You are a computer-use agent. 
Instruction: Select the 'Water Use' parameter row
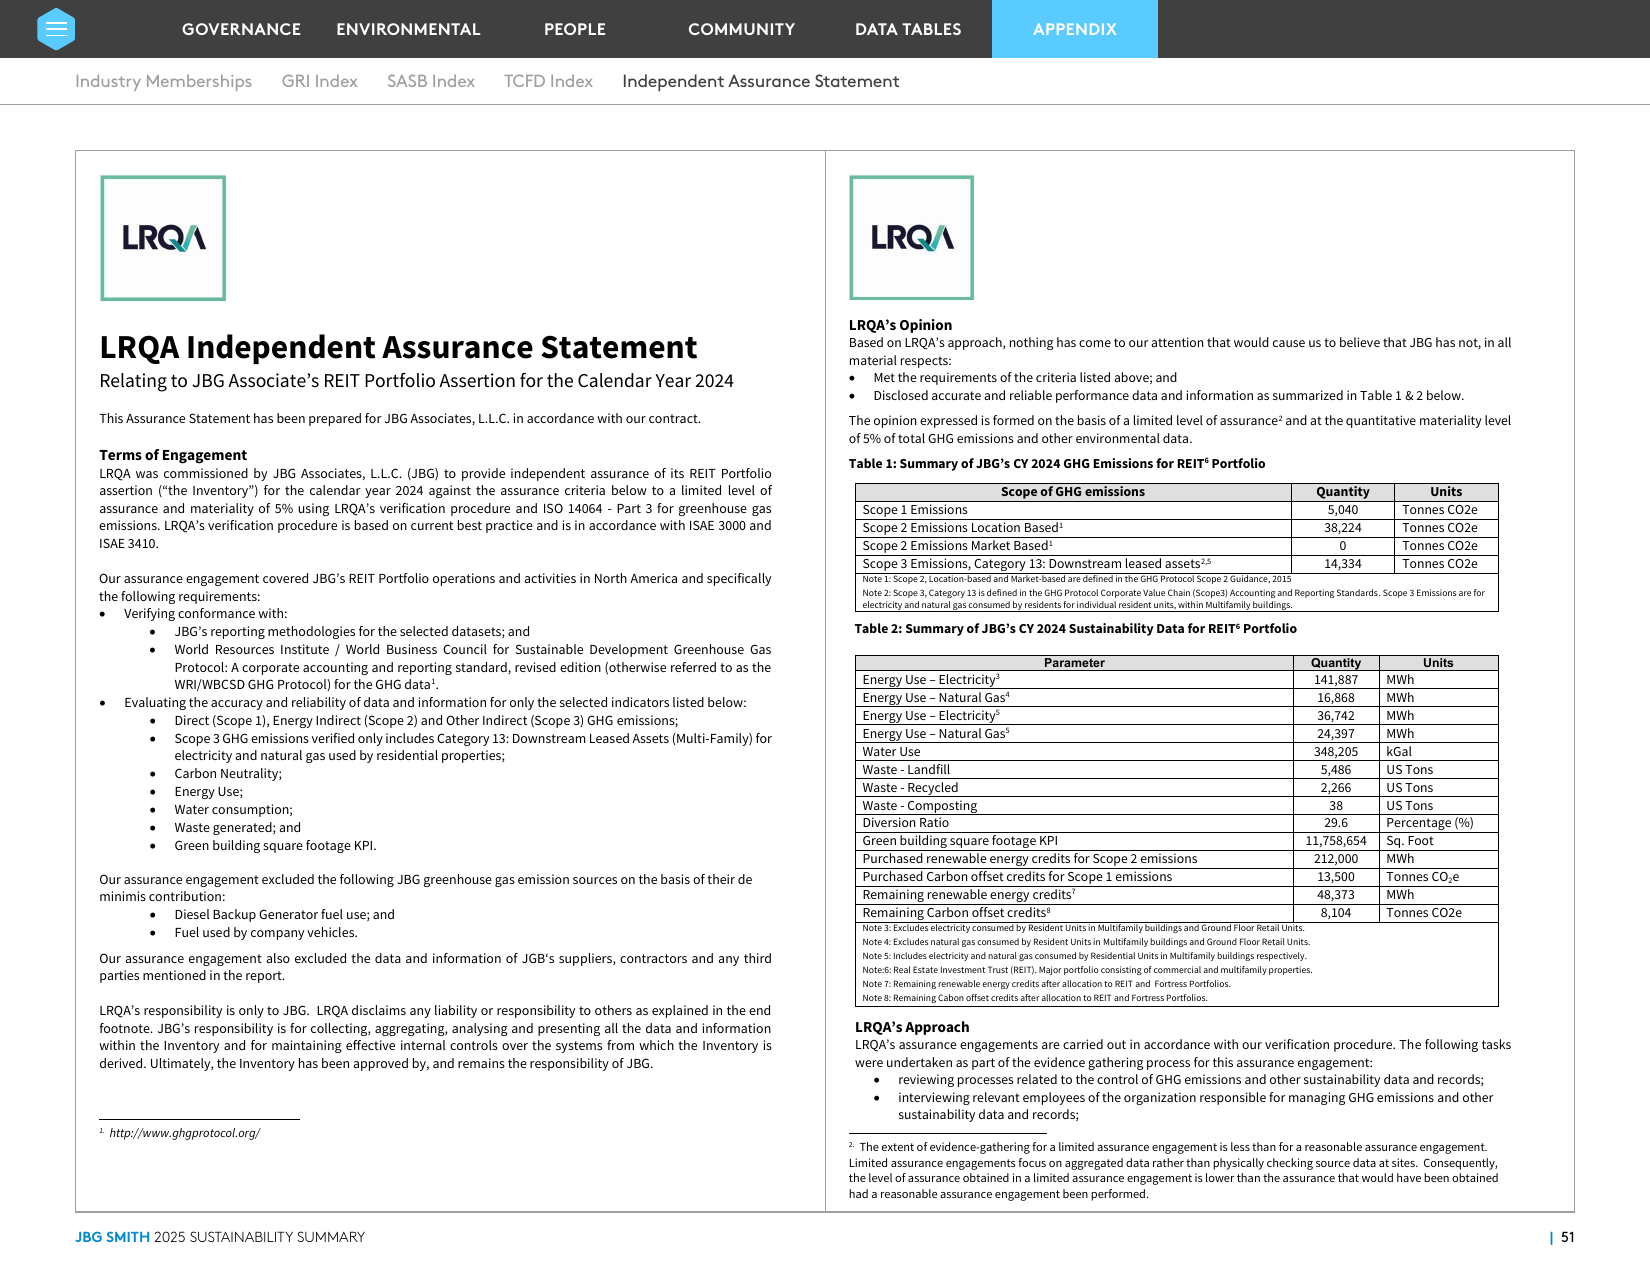tap(1177, 752)
